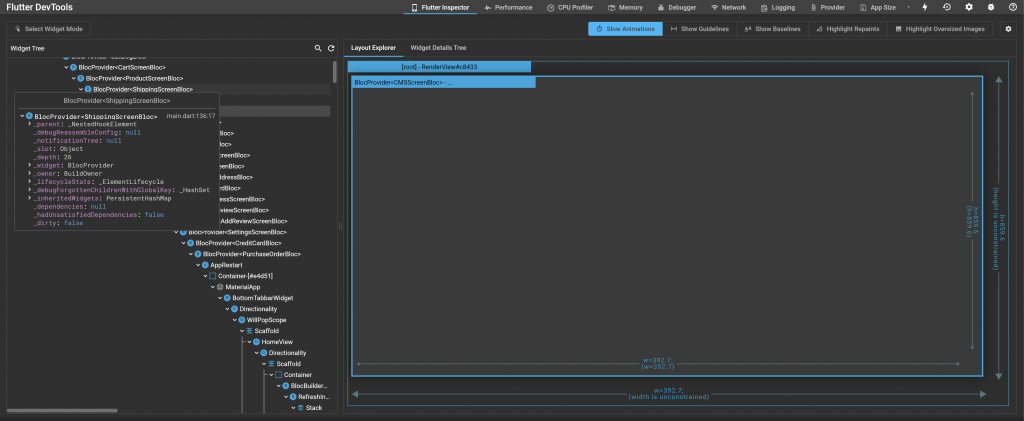
Task: Open the Debugger tab
Action: tap(678, 7)
